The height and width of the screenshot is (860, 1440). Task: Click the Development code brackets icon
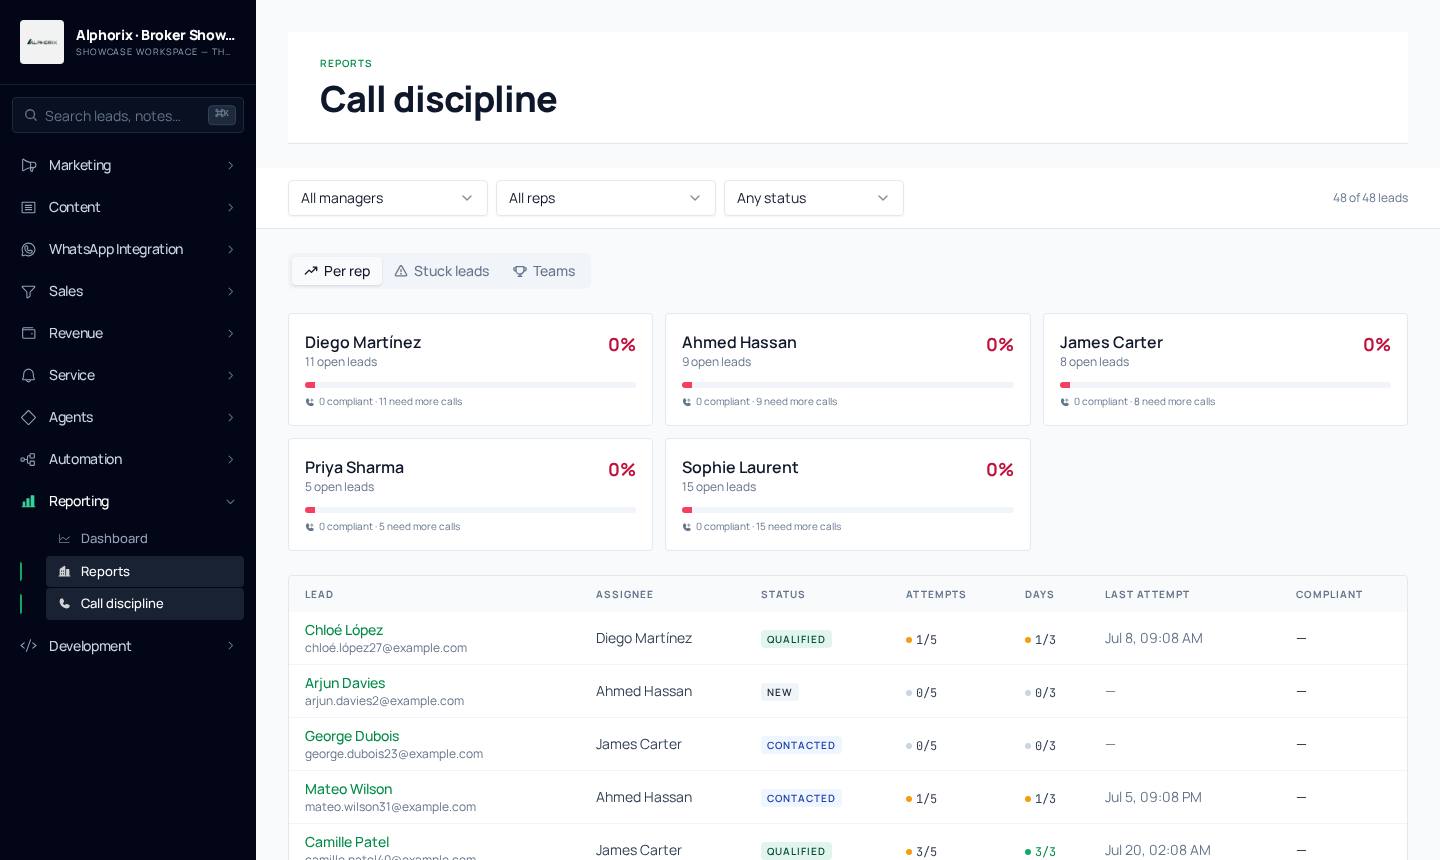(x=29, y=646)
